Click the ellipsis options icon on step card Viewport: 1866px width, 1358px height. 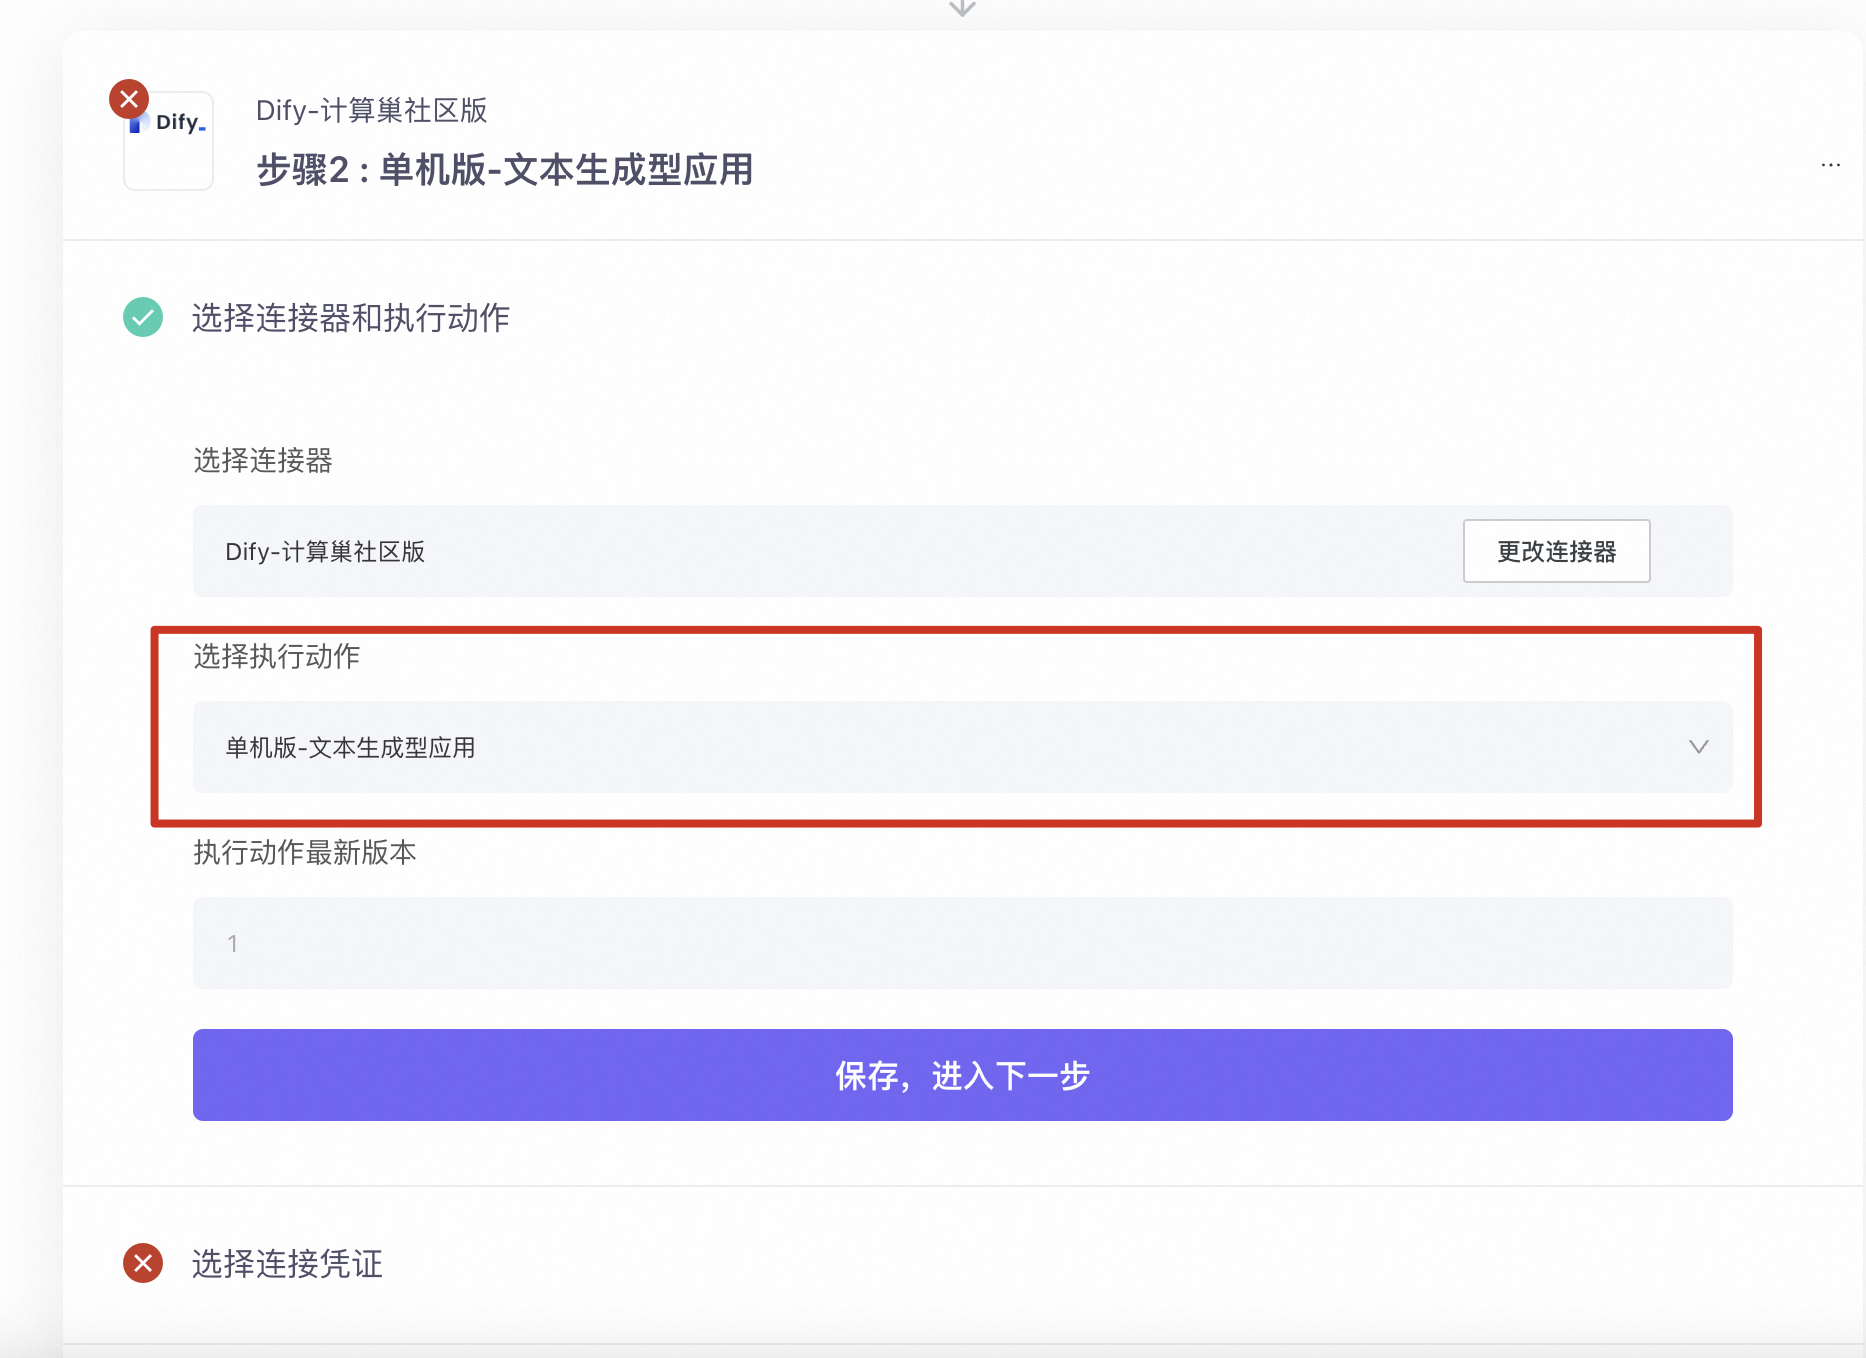tap(1830, 164)
